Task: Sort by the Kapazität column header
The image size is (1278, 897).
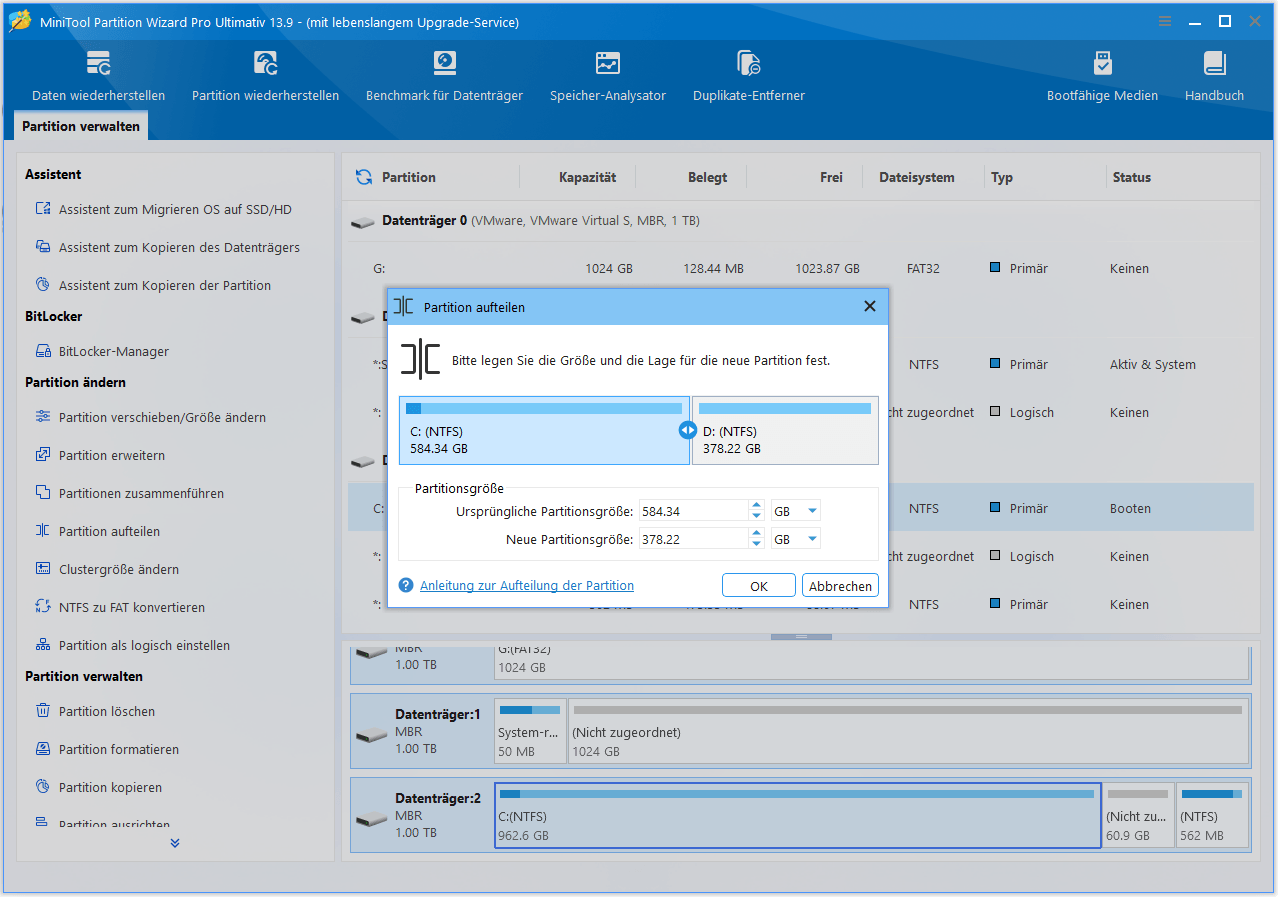Action: tap(587, 177)
